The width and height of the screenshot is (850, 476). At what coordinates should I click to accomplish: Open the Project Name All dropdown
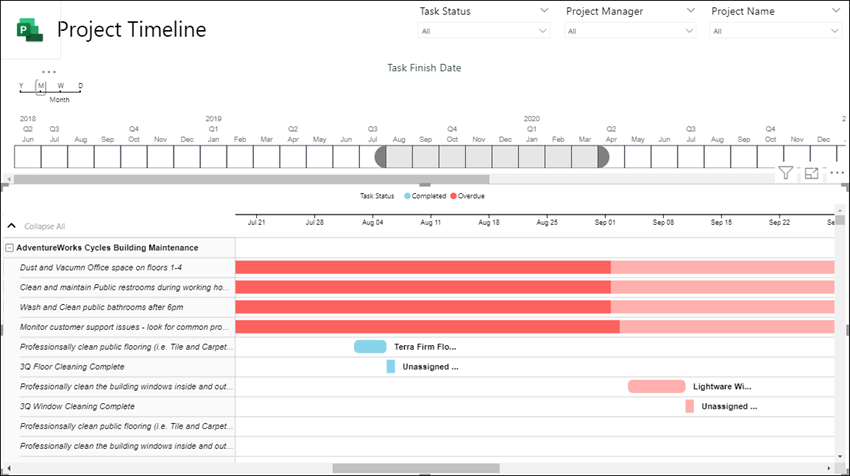776,31
